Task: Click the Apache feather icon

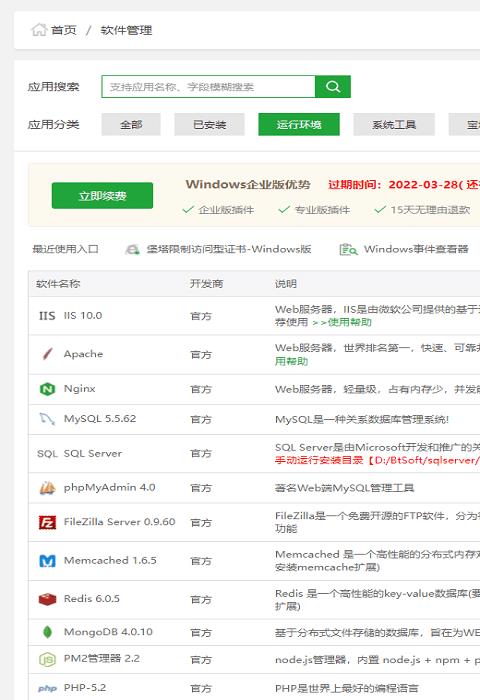Action: tap(47, 354)
